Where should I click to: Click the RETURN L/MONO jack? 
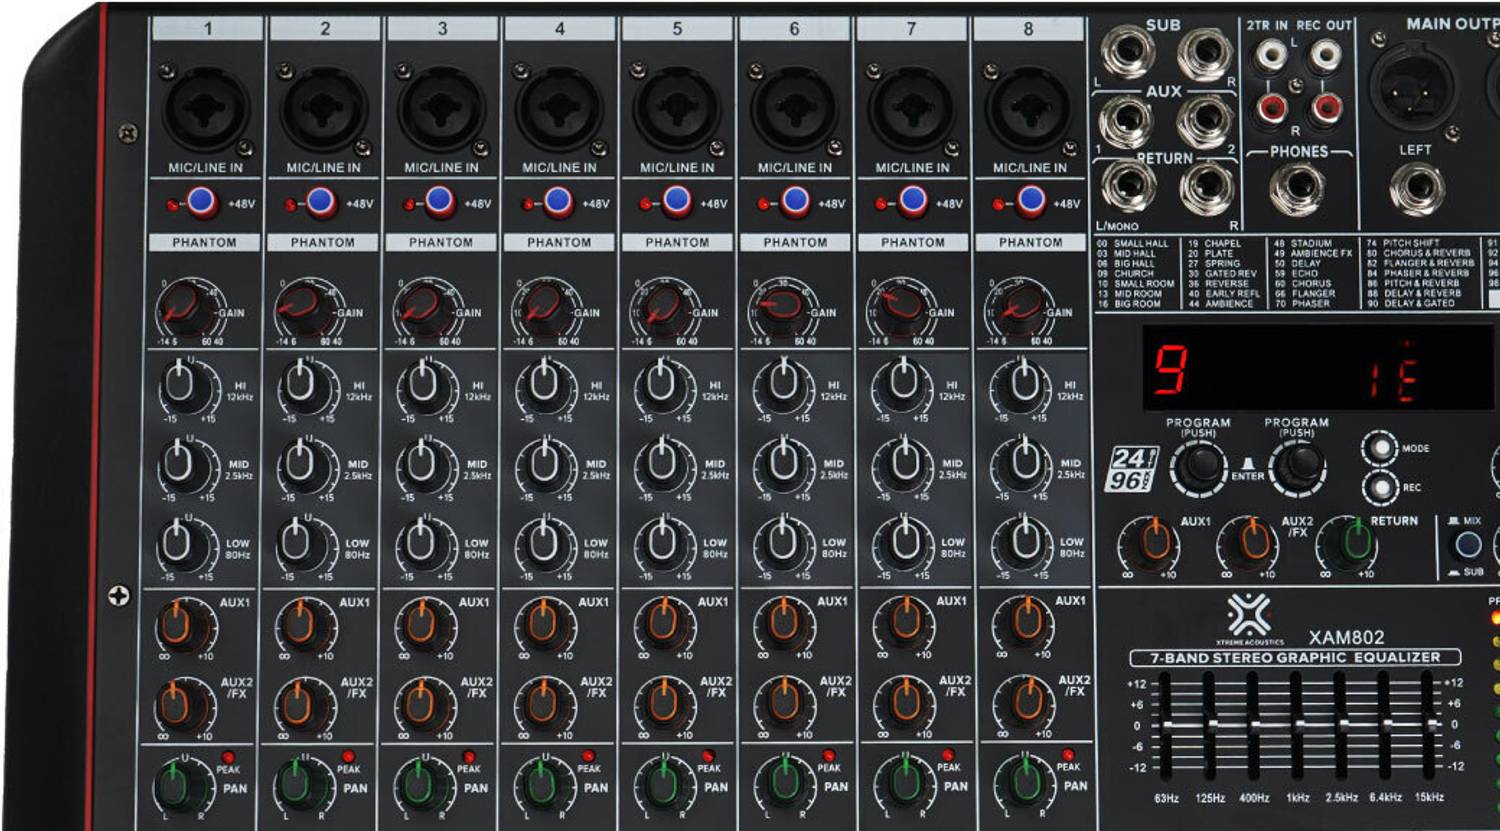(x=1128, y=188)
